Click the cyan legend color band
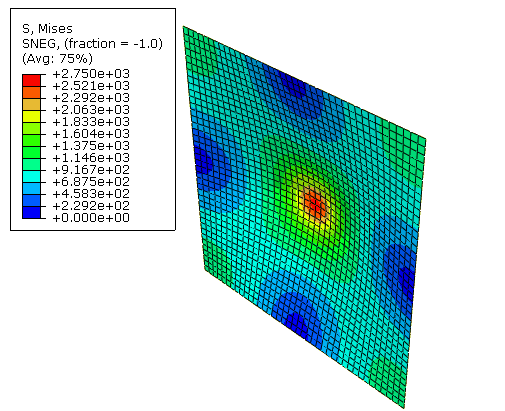The width and height of the screenshot is (505, 411). coord(31,176)
